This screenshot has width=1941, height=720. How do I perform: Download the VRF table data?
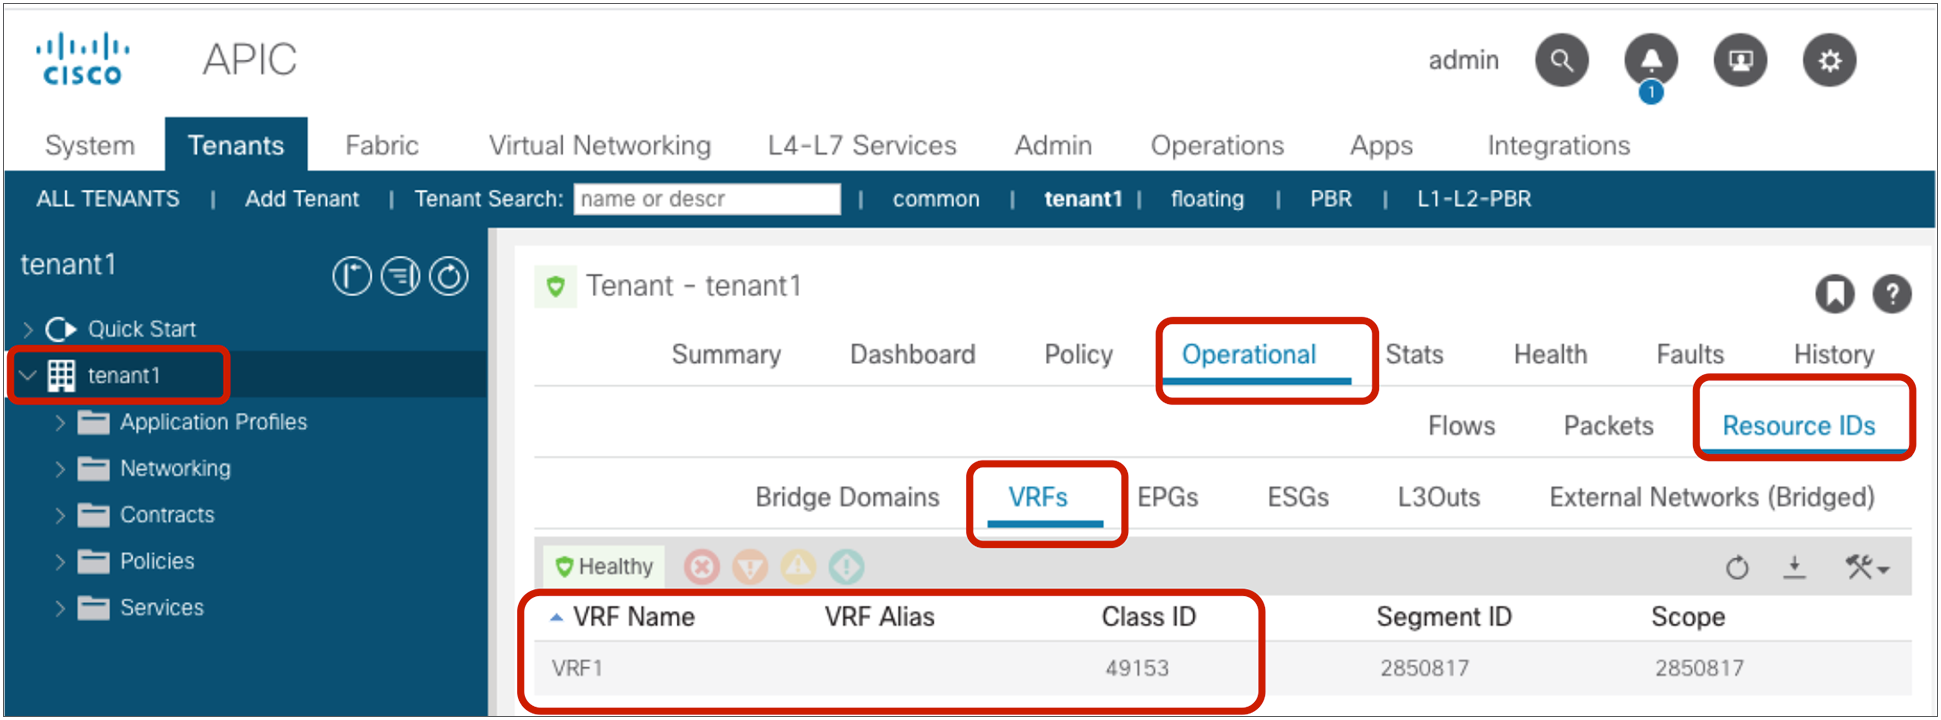click(x=1795, y=568)
